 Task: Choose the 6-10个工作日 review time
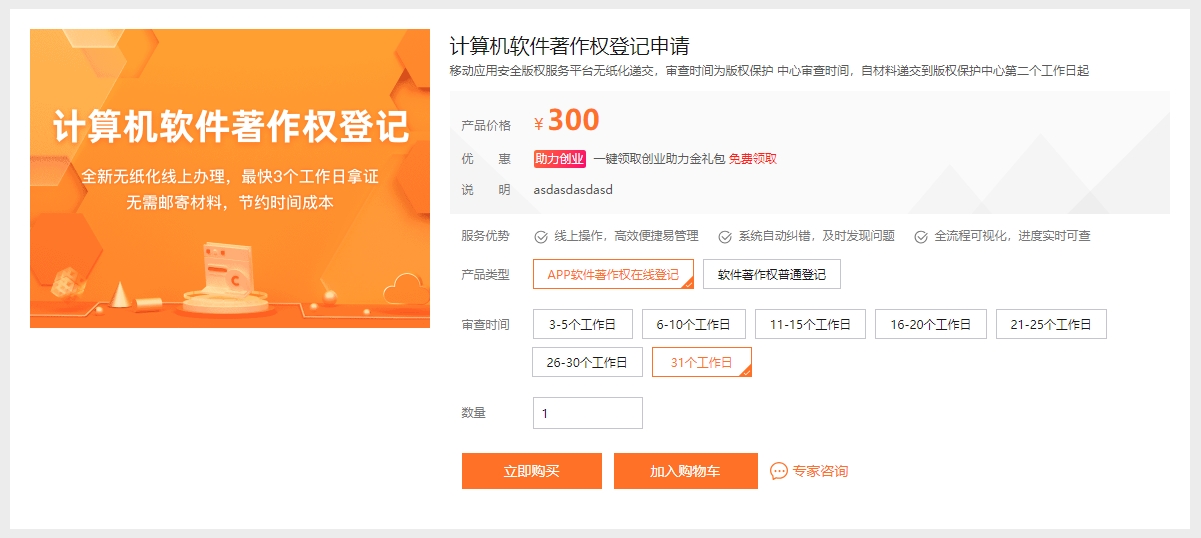[x=694, y=324]
